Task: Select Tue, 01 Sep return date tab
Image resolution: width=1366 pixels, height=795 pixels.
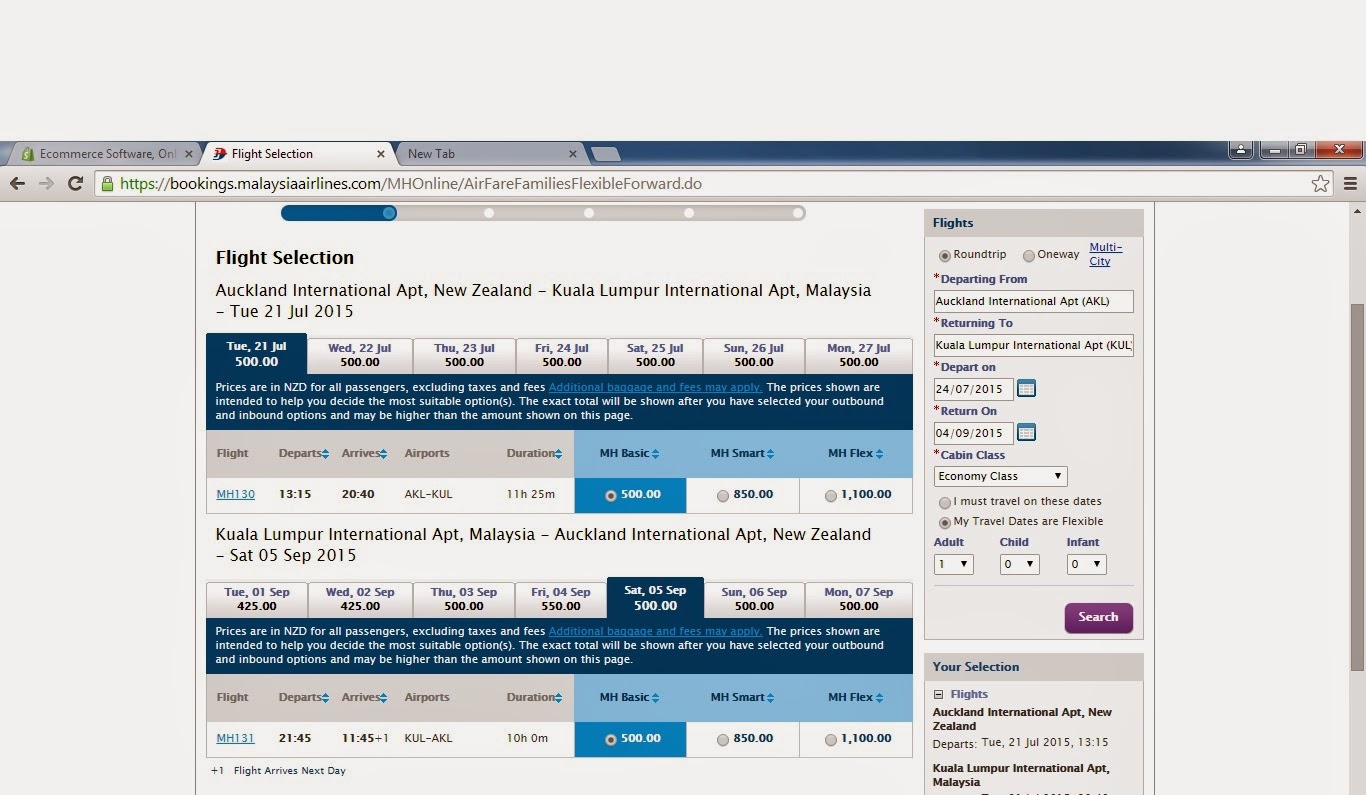Action: (x=257, y=599)
